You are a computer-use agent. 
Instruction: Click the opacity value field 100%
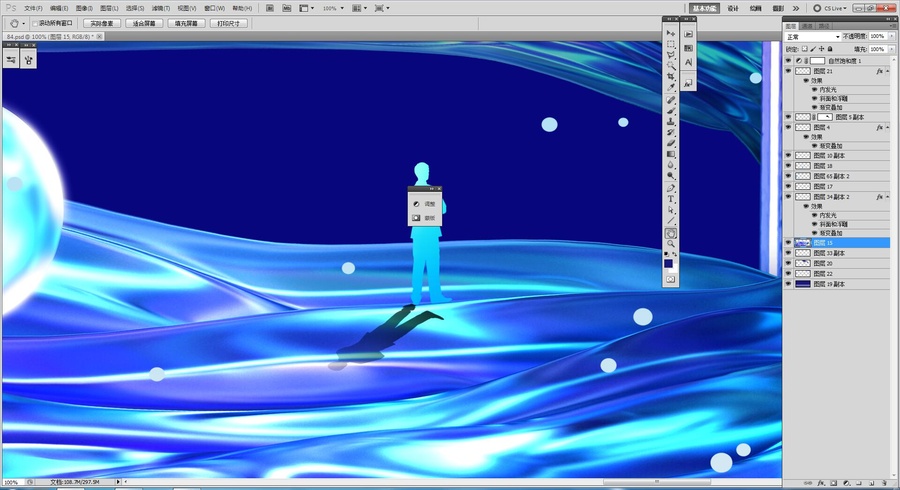877,36
